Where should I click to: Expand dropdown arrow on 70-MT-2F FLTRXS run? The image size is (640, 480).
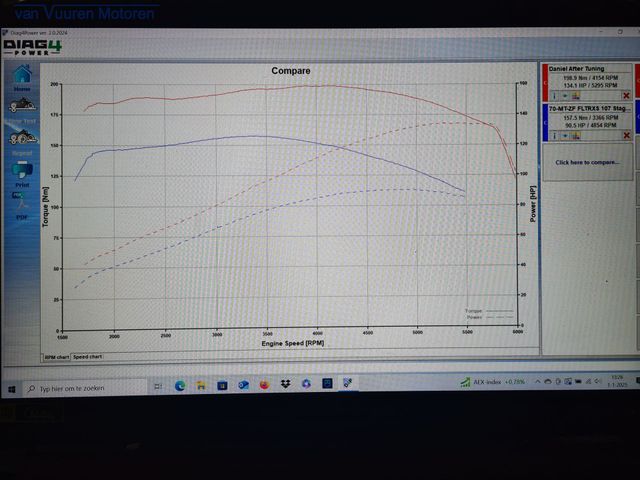pos(563,135)
